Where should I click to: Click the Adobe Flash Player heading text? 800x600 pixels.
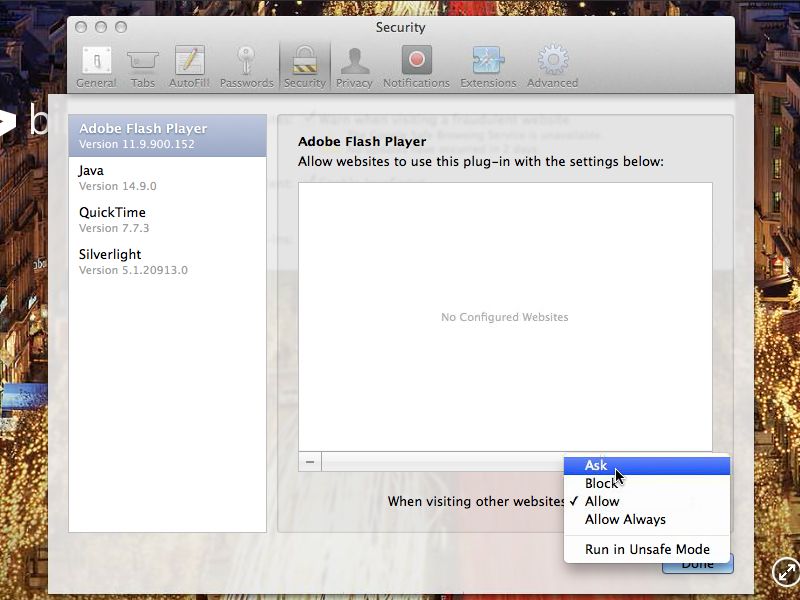(x=362, y=141)
